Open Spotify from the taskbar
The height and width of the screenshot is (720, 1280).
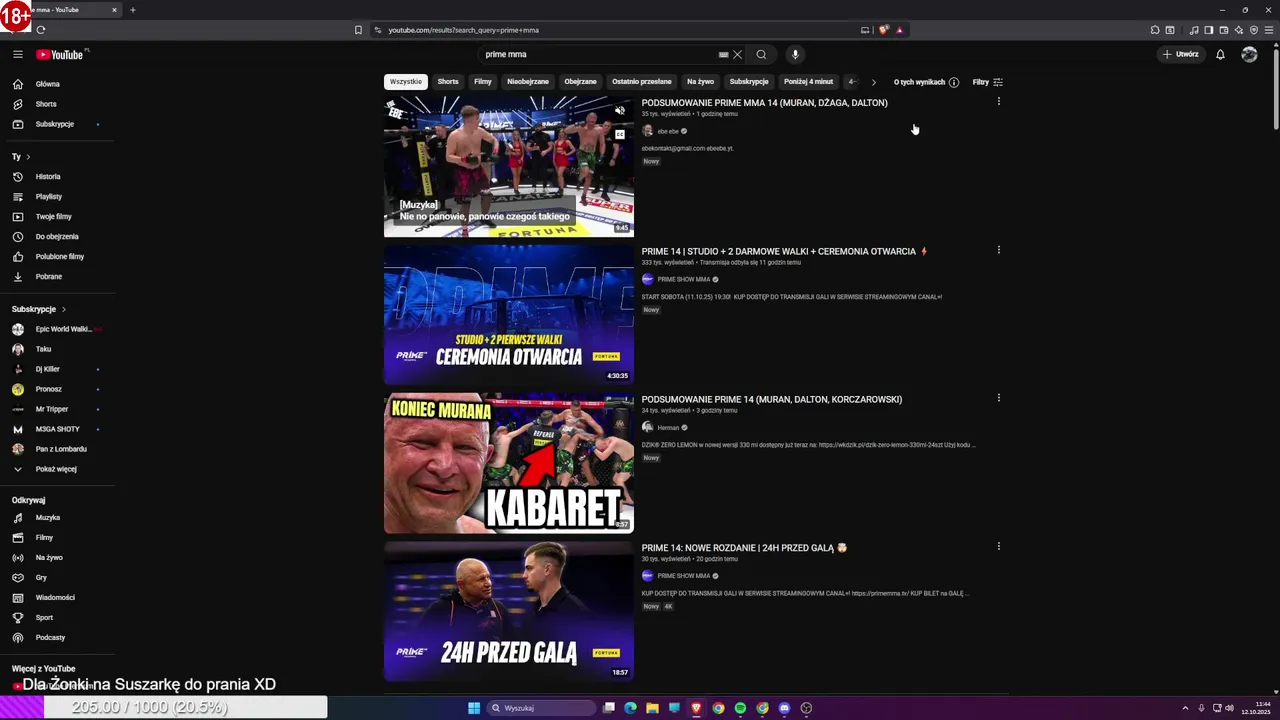[x=740, y=708]
